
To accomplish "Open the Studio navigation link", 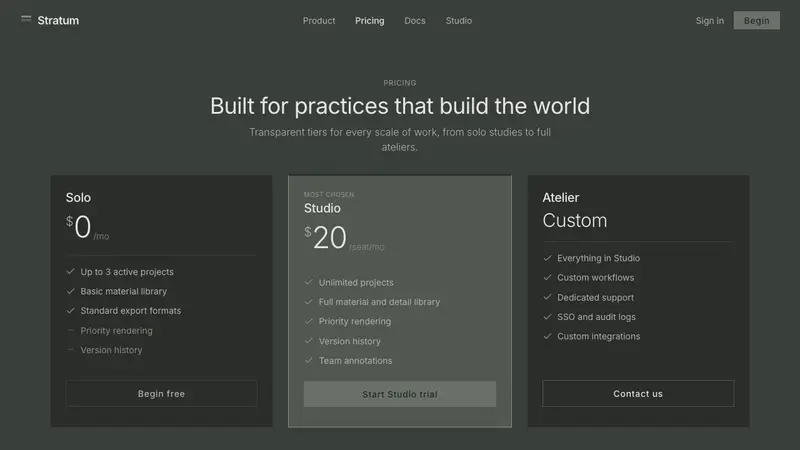I will (459, 20).
